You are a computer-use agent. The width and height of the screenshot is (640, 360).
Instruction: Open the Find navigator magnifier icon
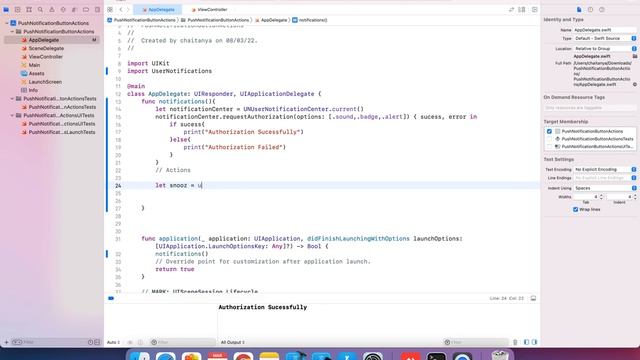(40, 9)
